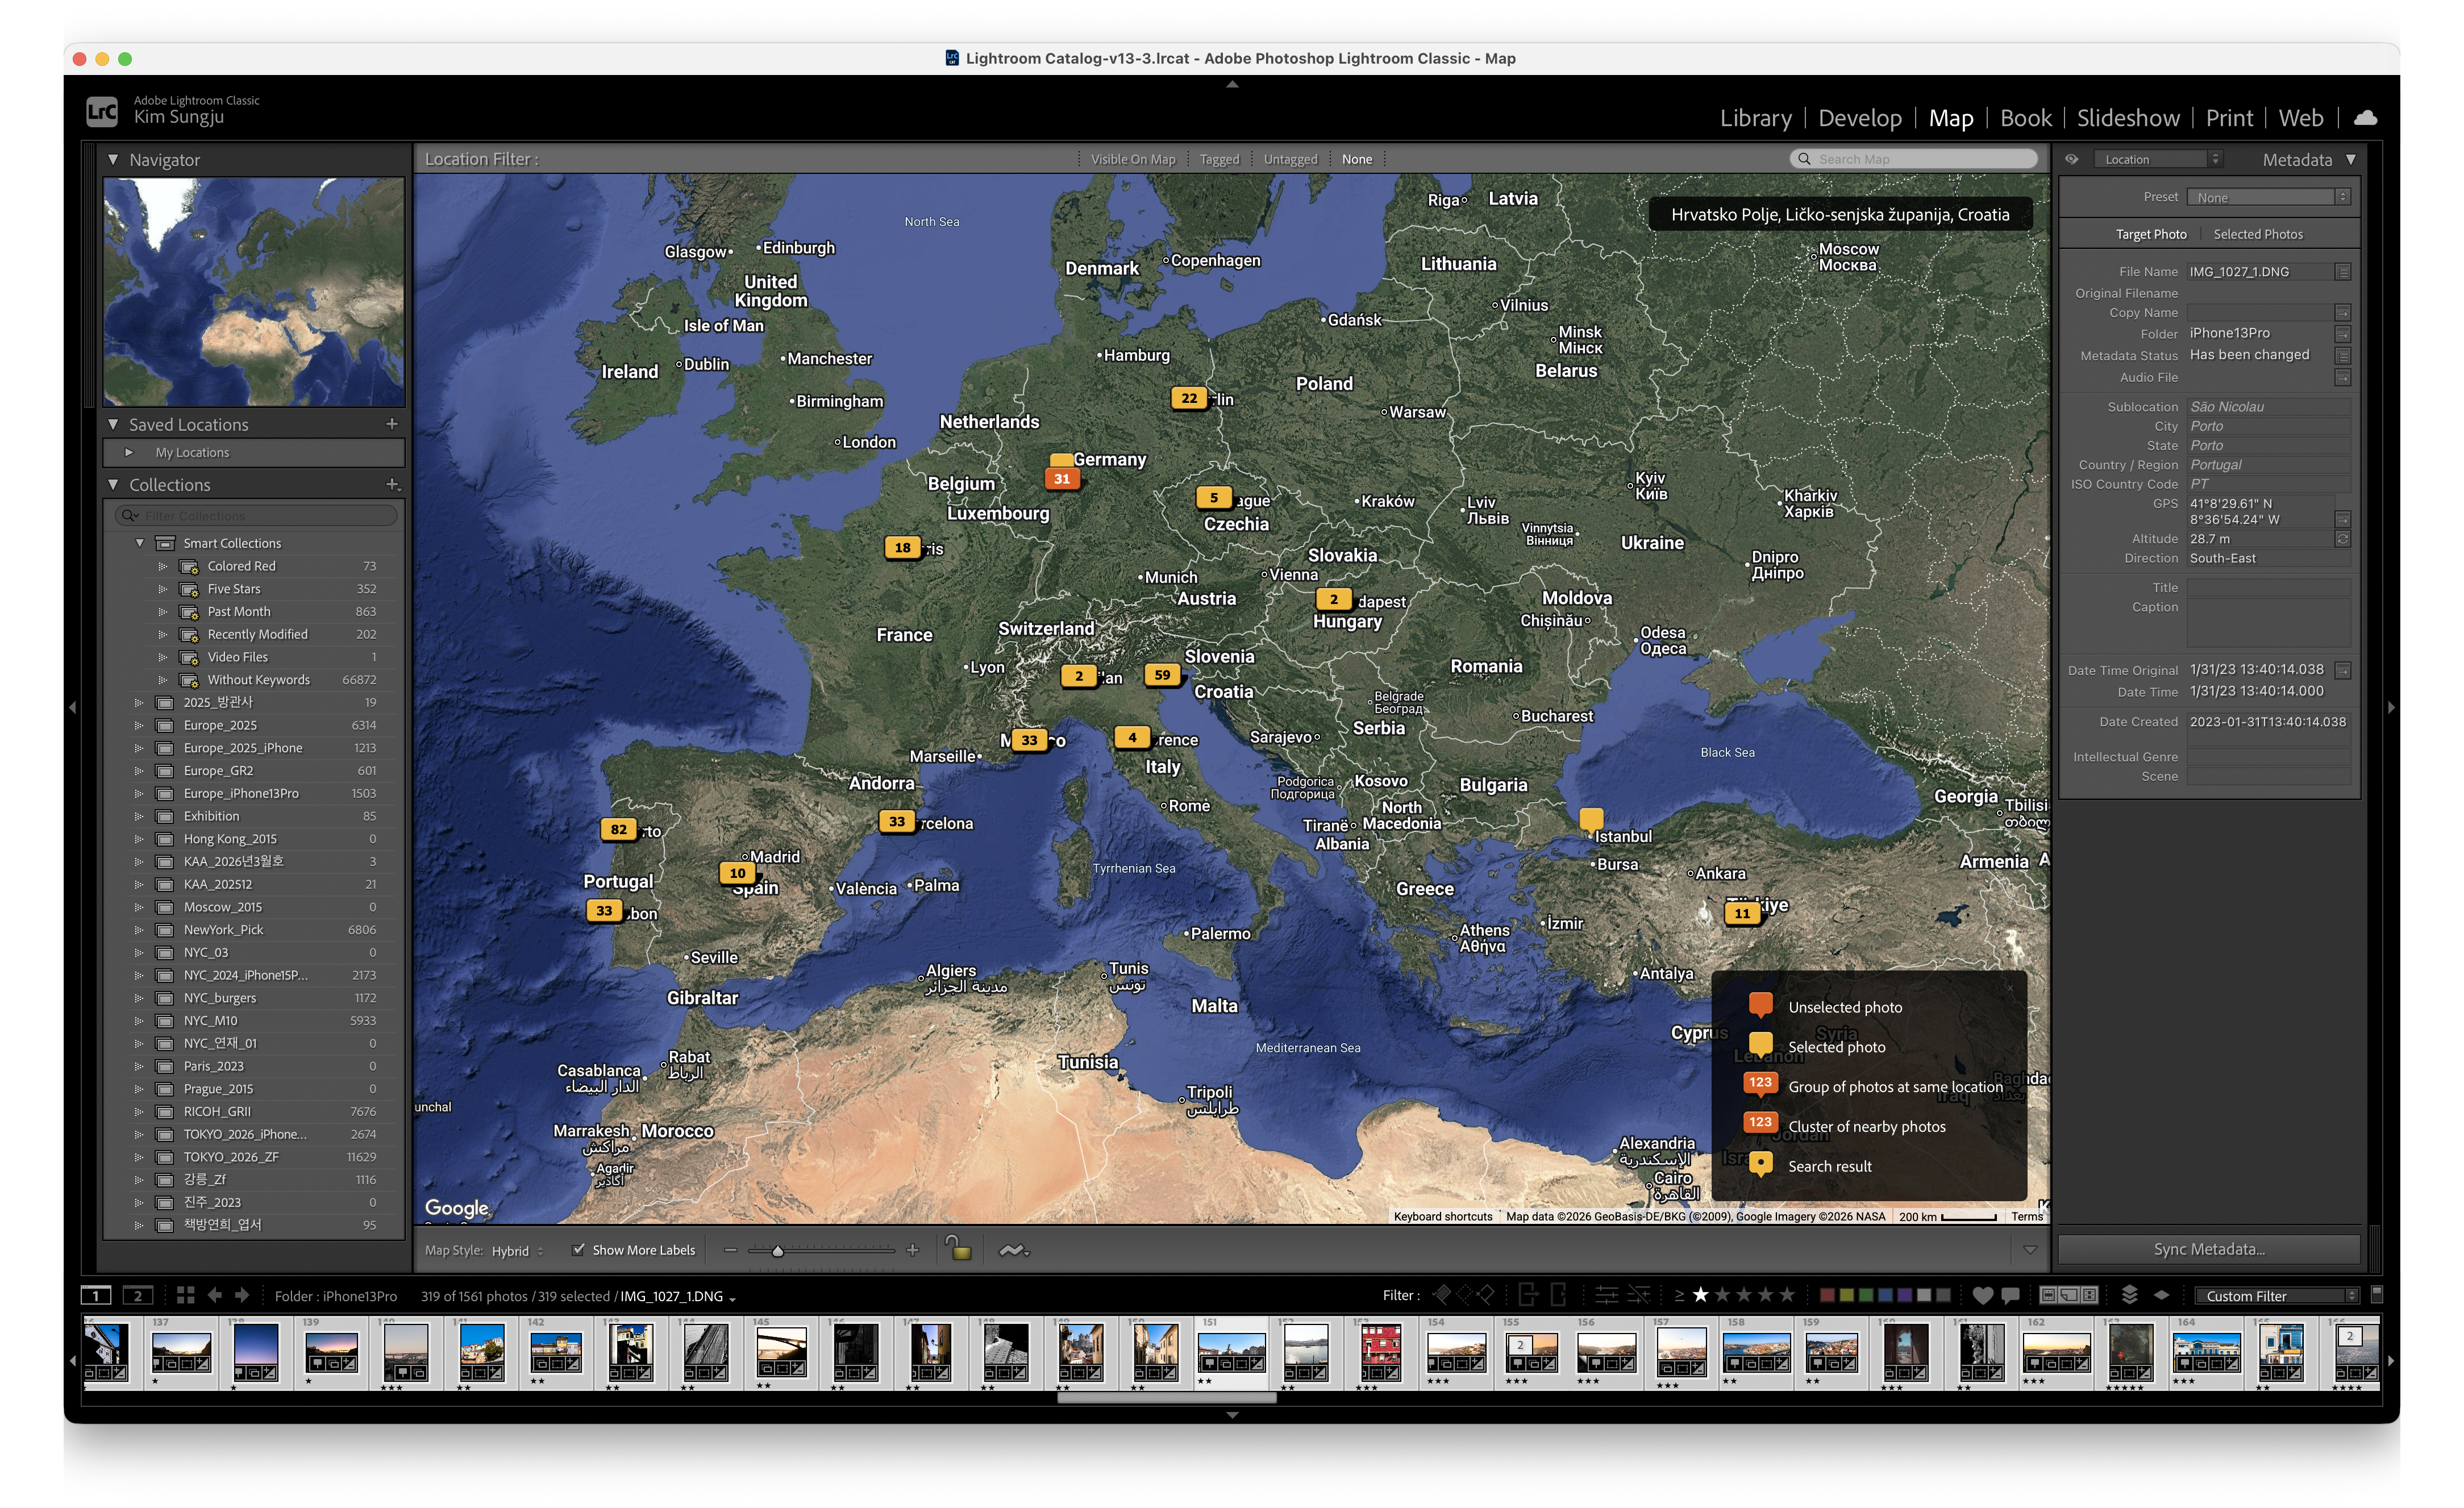Viewport: 2464px width, 1508px height.
Task: Select main window display button 1
Action: 96,1296
